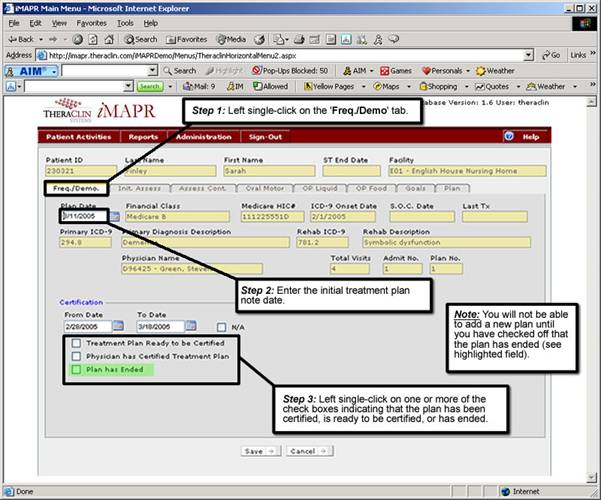Expand the lower toolbar search box dropdown
The height and width of the screenshot is (500, 601).
coord(128,86)
